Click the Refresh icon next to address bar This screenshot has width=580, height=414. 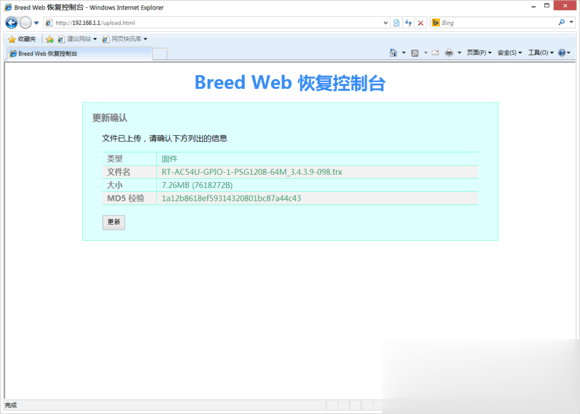coord(408,23)
